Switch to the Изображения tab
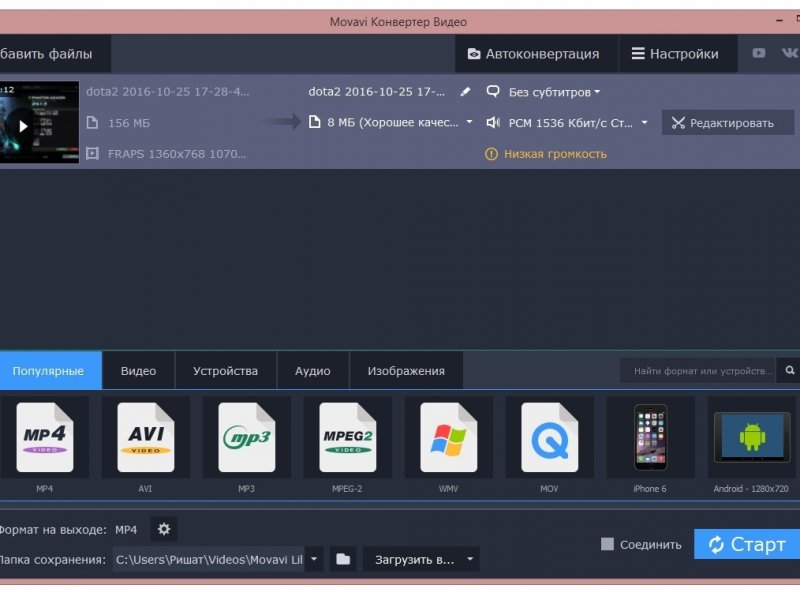Viewport: 800px width, 600px height. click(x=406, y=370)
